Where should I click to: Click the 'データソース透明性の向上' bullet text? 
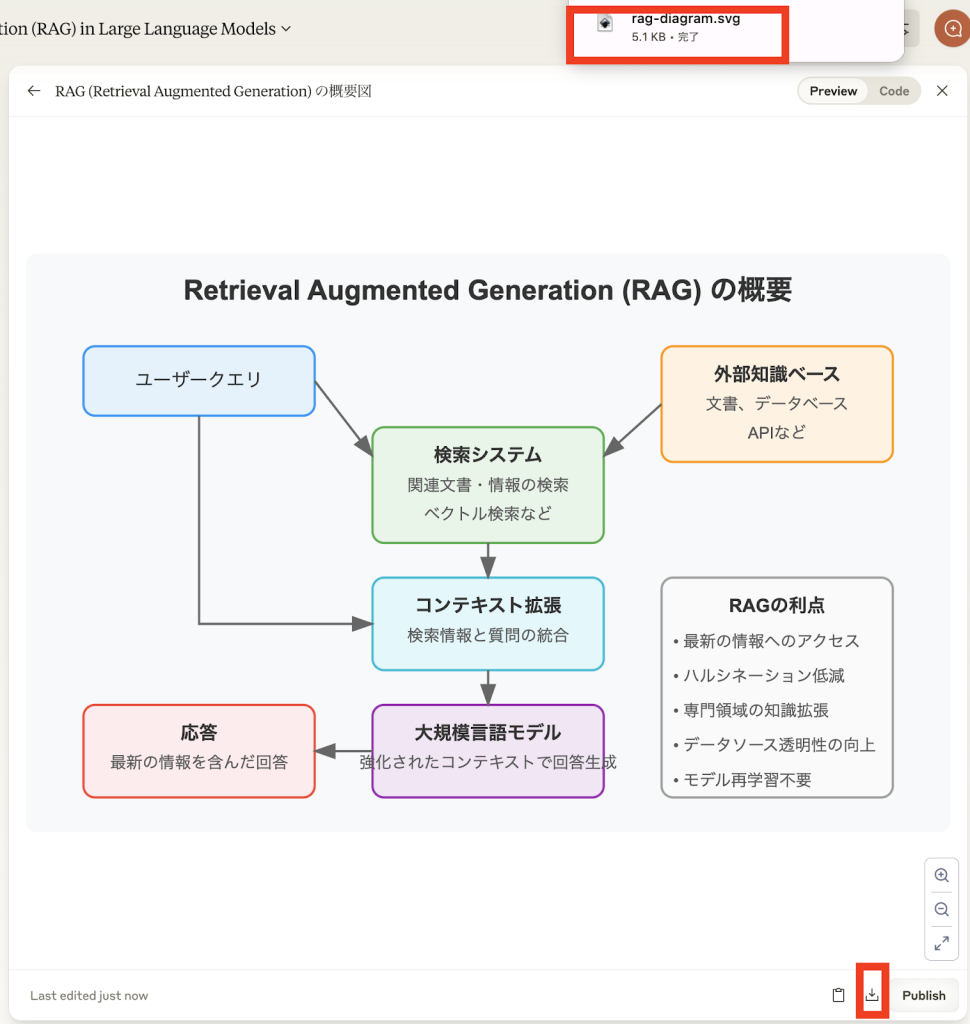779,744
